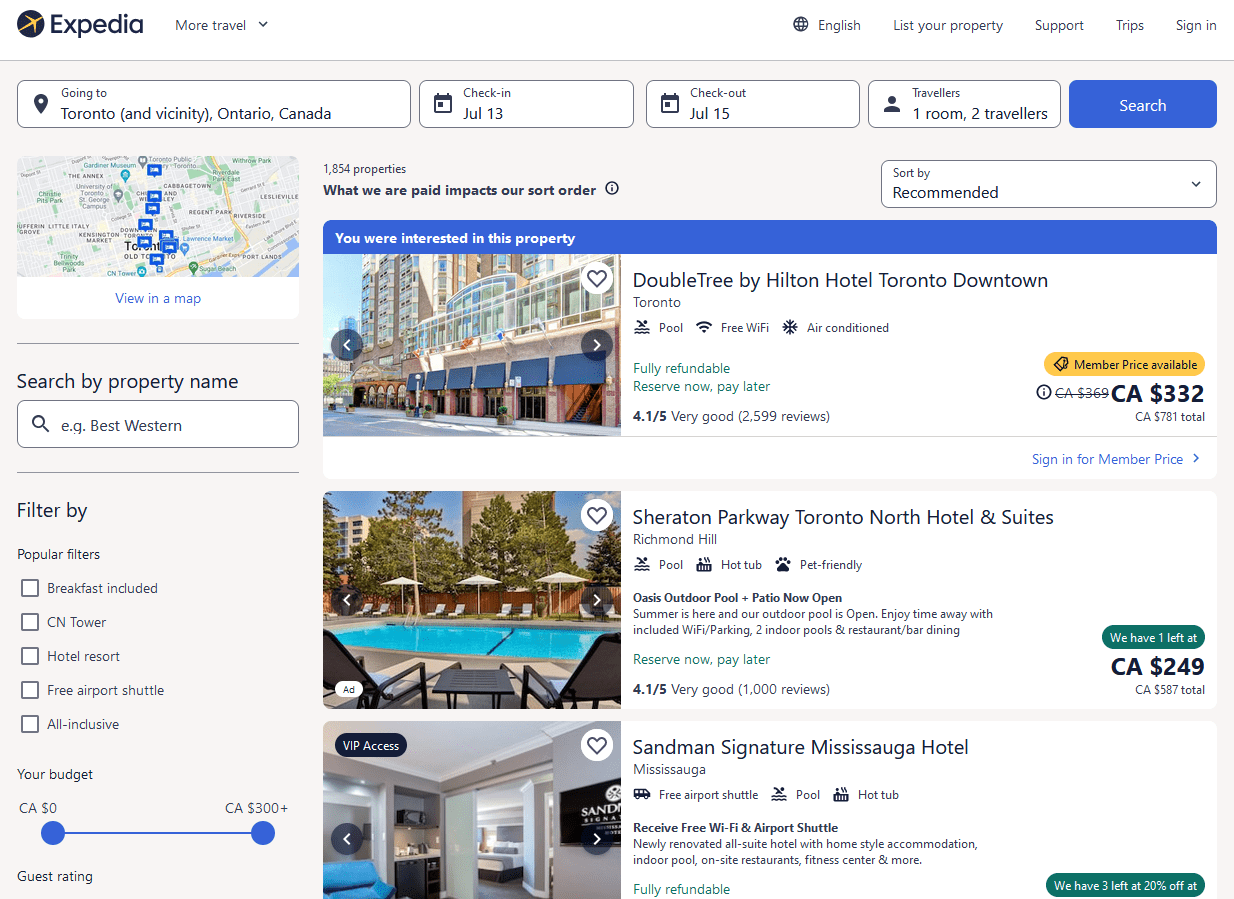Click the location pin icon in Going to
This screenshot has width=1234, height=899.
(40, 104)
